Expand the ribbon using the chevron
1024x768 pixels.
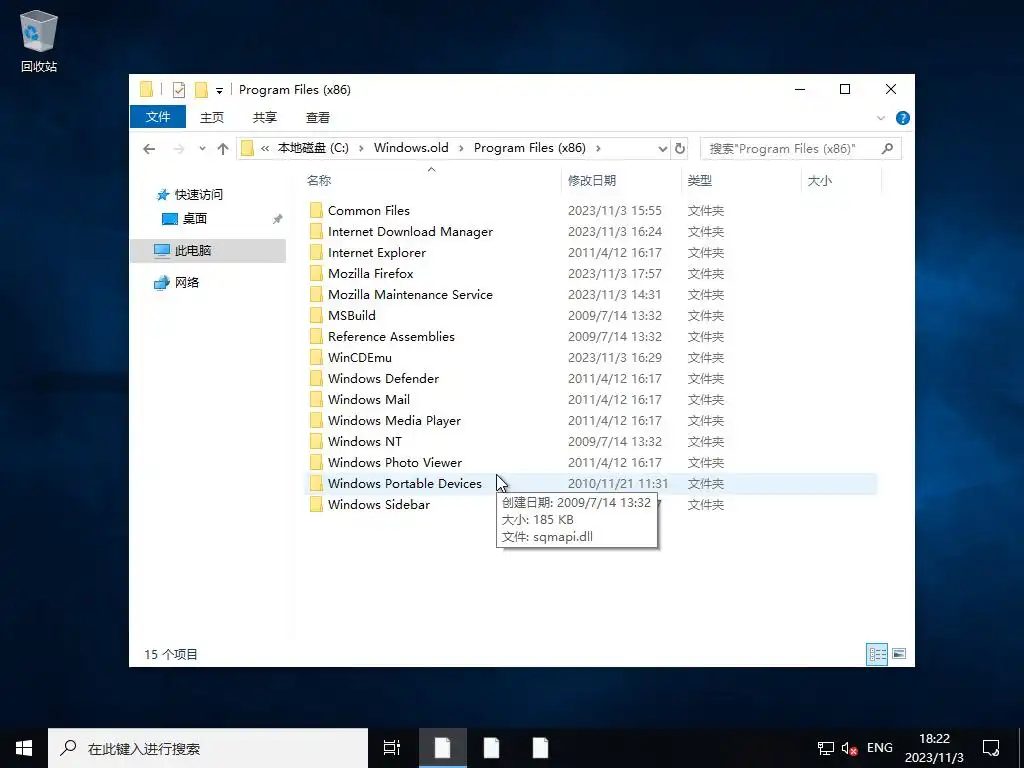(880, 118)
